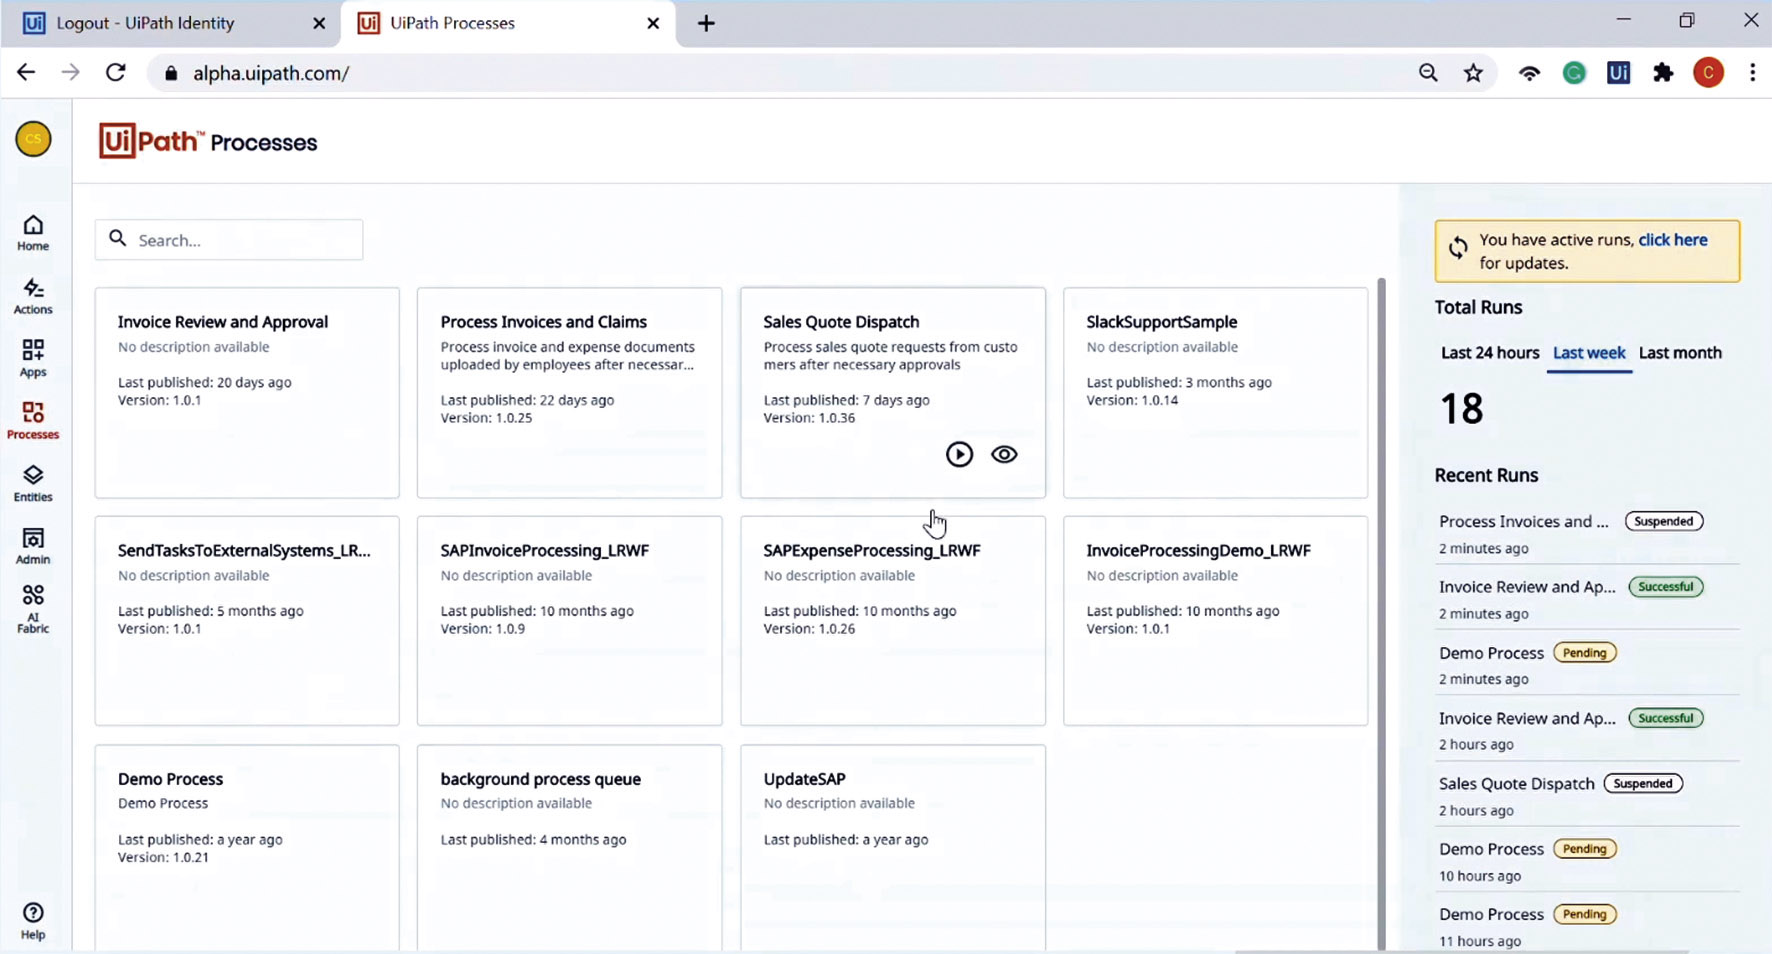Click the refresh icon in active runs banner
The image size is (1772, 954).
click(x=1458, y=247)
